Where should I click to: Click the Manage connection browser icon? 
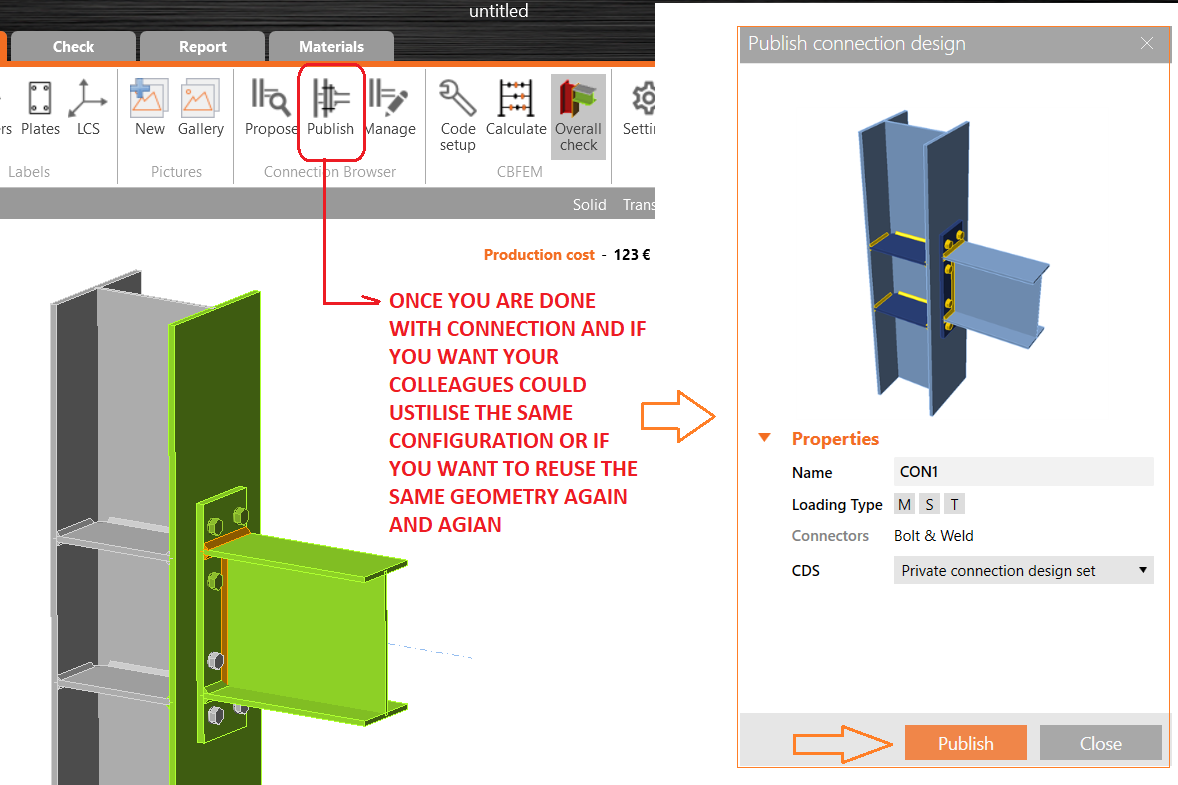coord(390,107)
